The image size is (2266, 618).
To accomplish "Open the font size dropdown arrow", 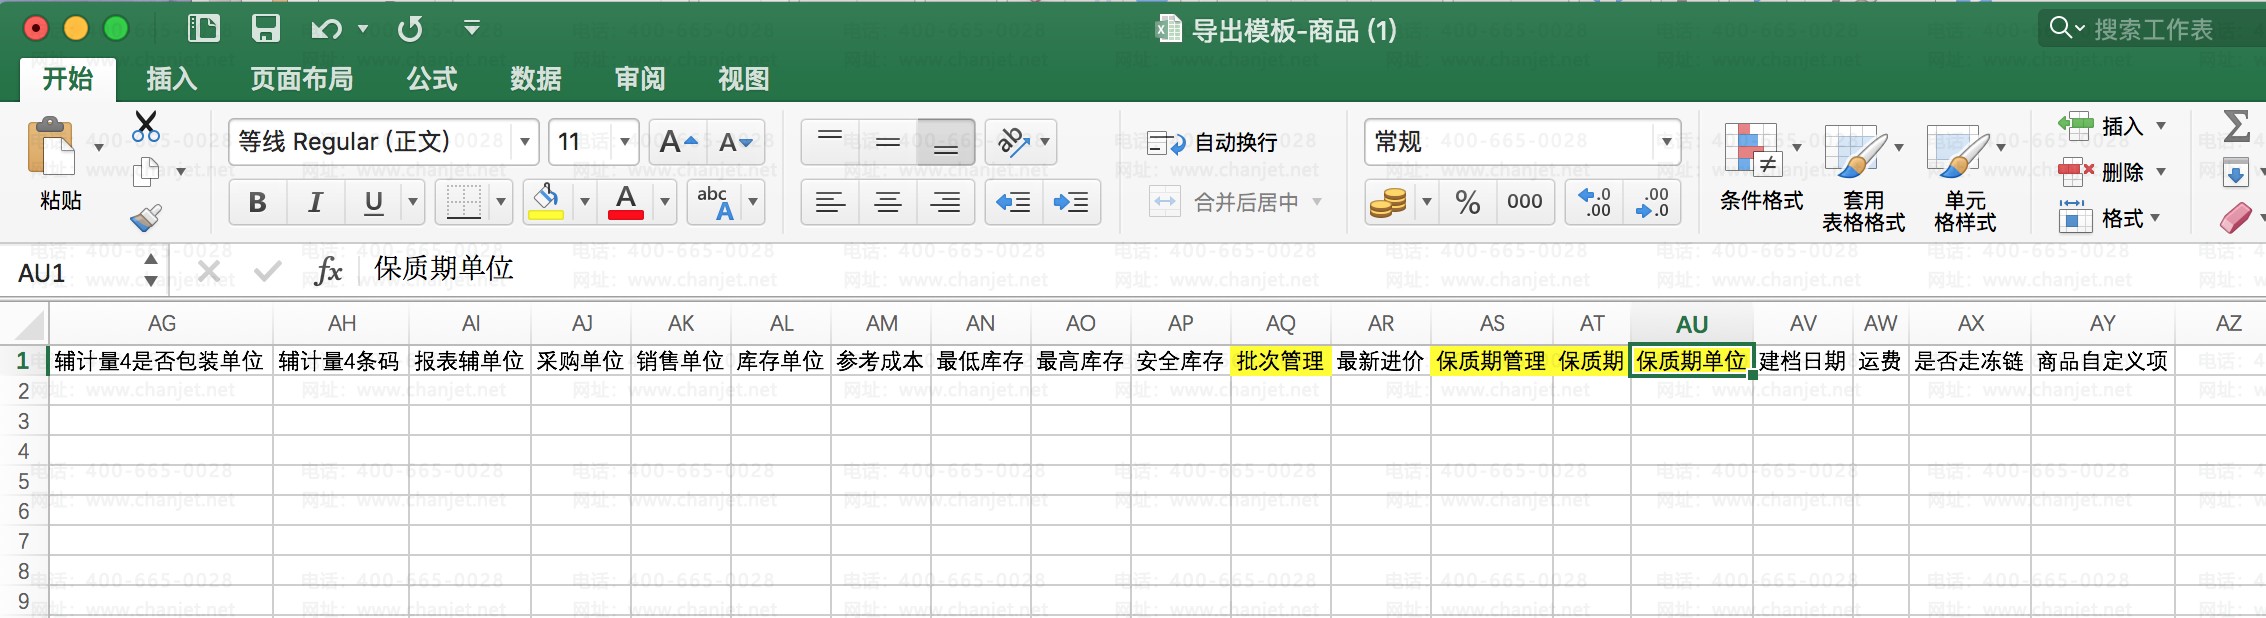I will pyautogui.click(x=625, y=142).
